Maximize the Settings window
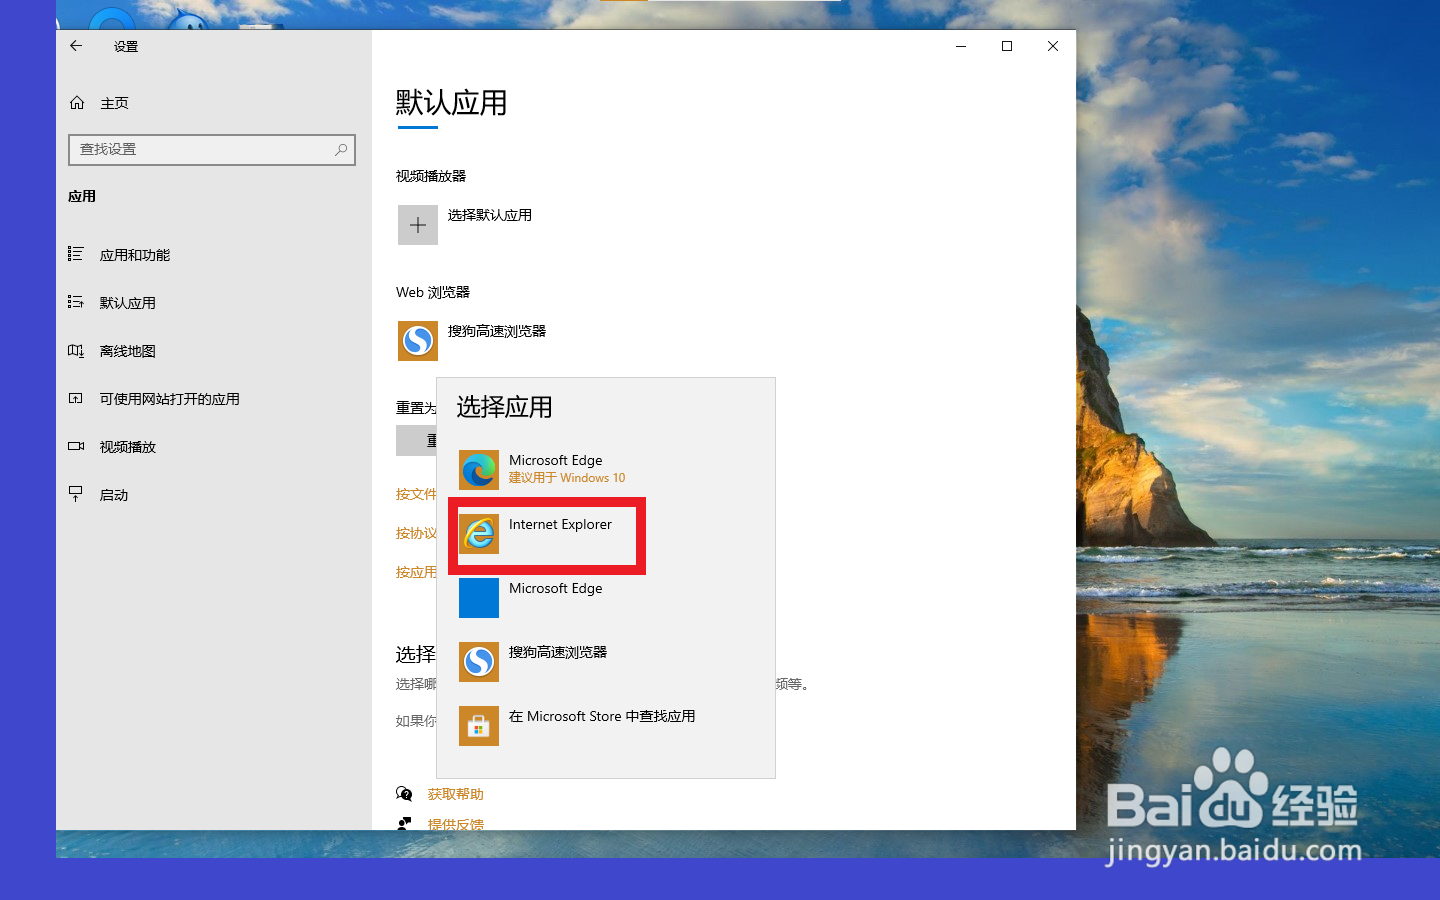 (1007, 46)
